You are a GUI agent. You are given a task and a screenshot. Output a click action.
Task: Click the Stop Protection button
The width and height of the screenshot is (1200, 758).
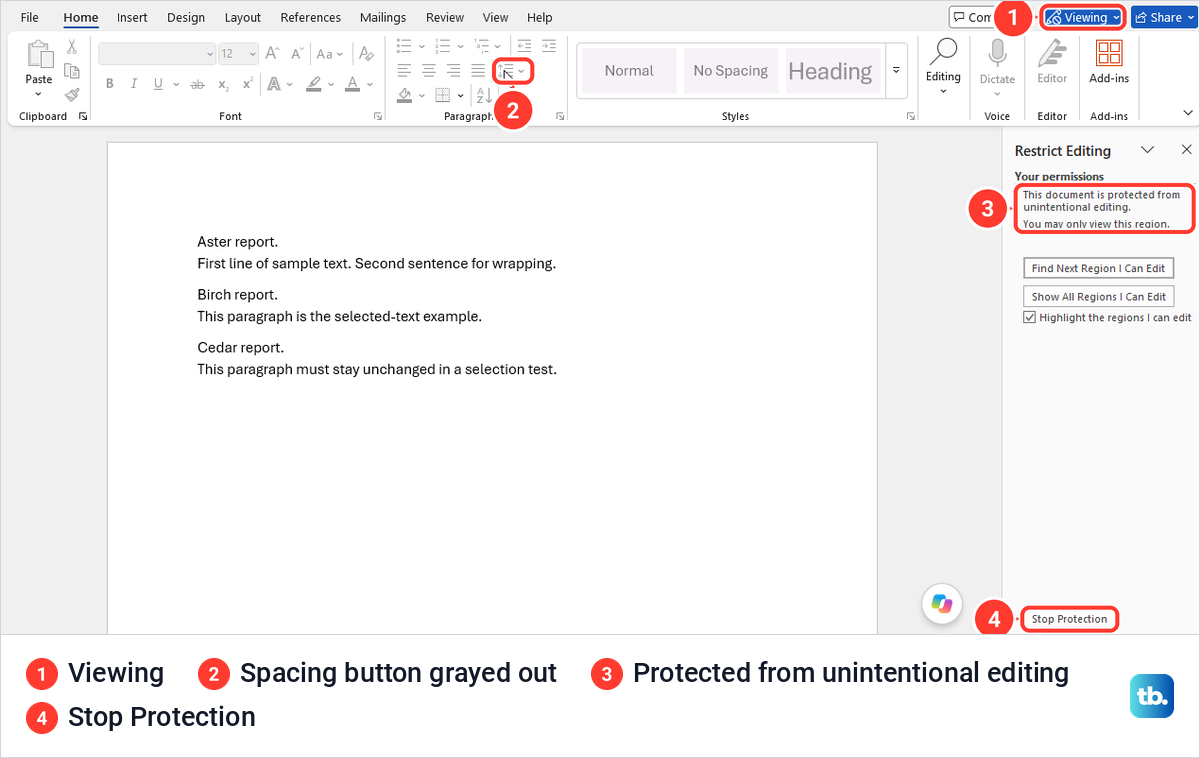(1069, 619)
